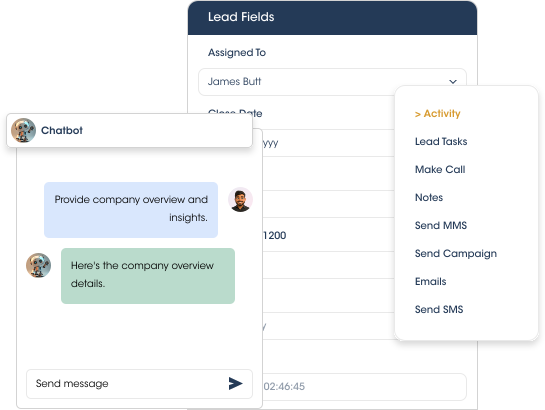The height and width of the screenshot is (410, 545).
Task: Click the Close Date input field
Action: pos(328,143)
